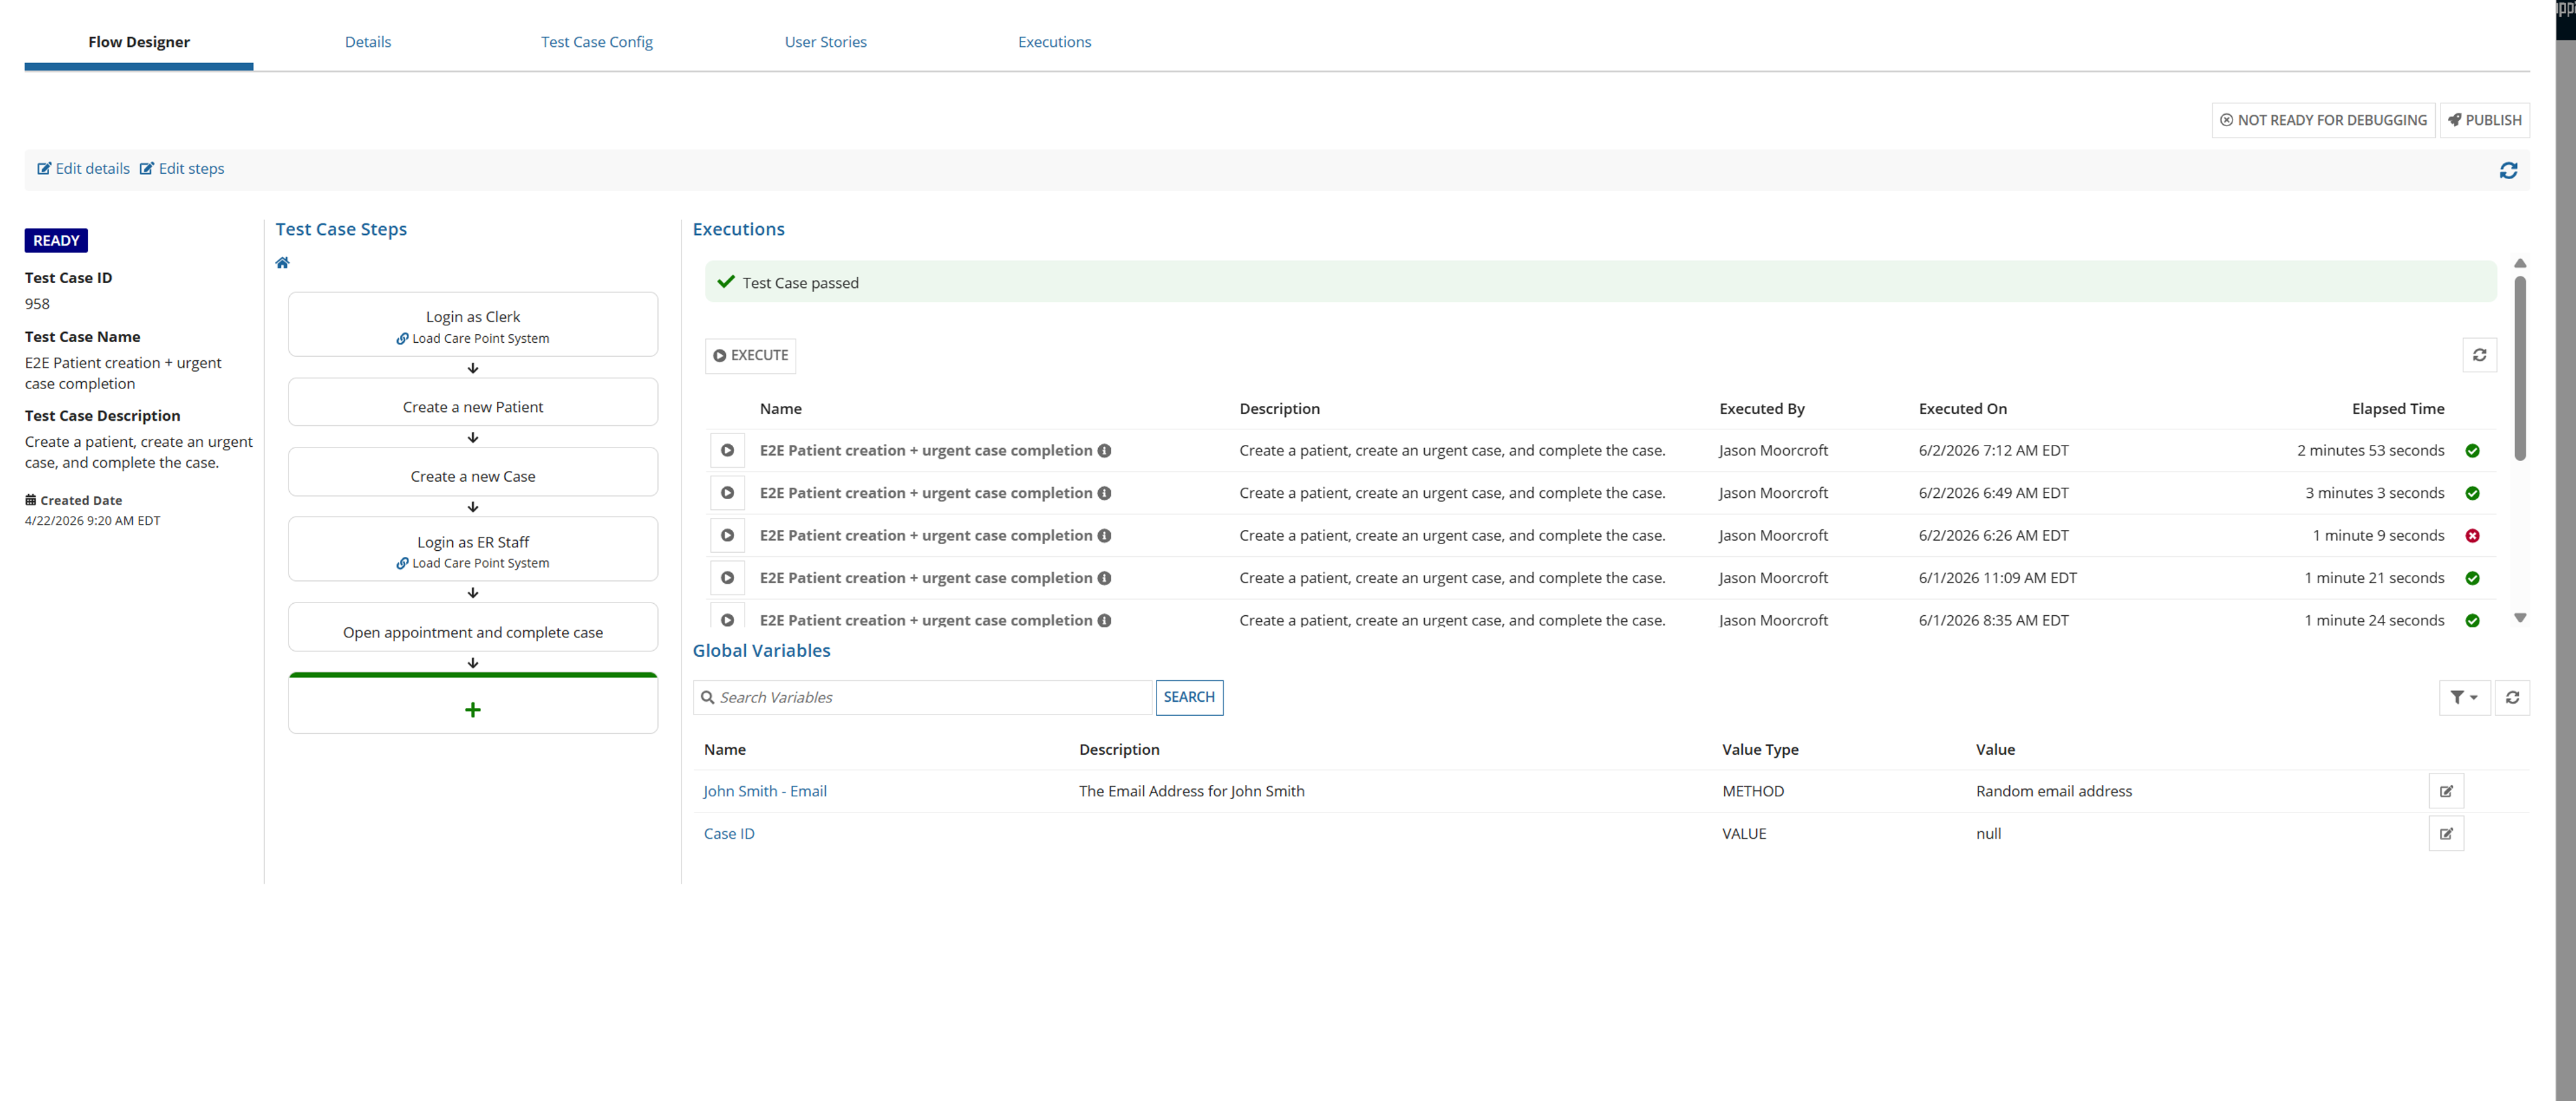2576x1101 pixels.
Task: Play the 6/1/2026 11:09 AM execution
Action: tap(727, 578)
